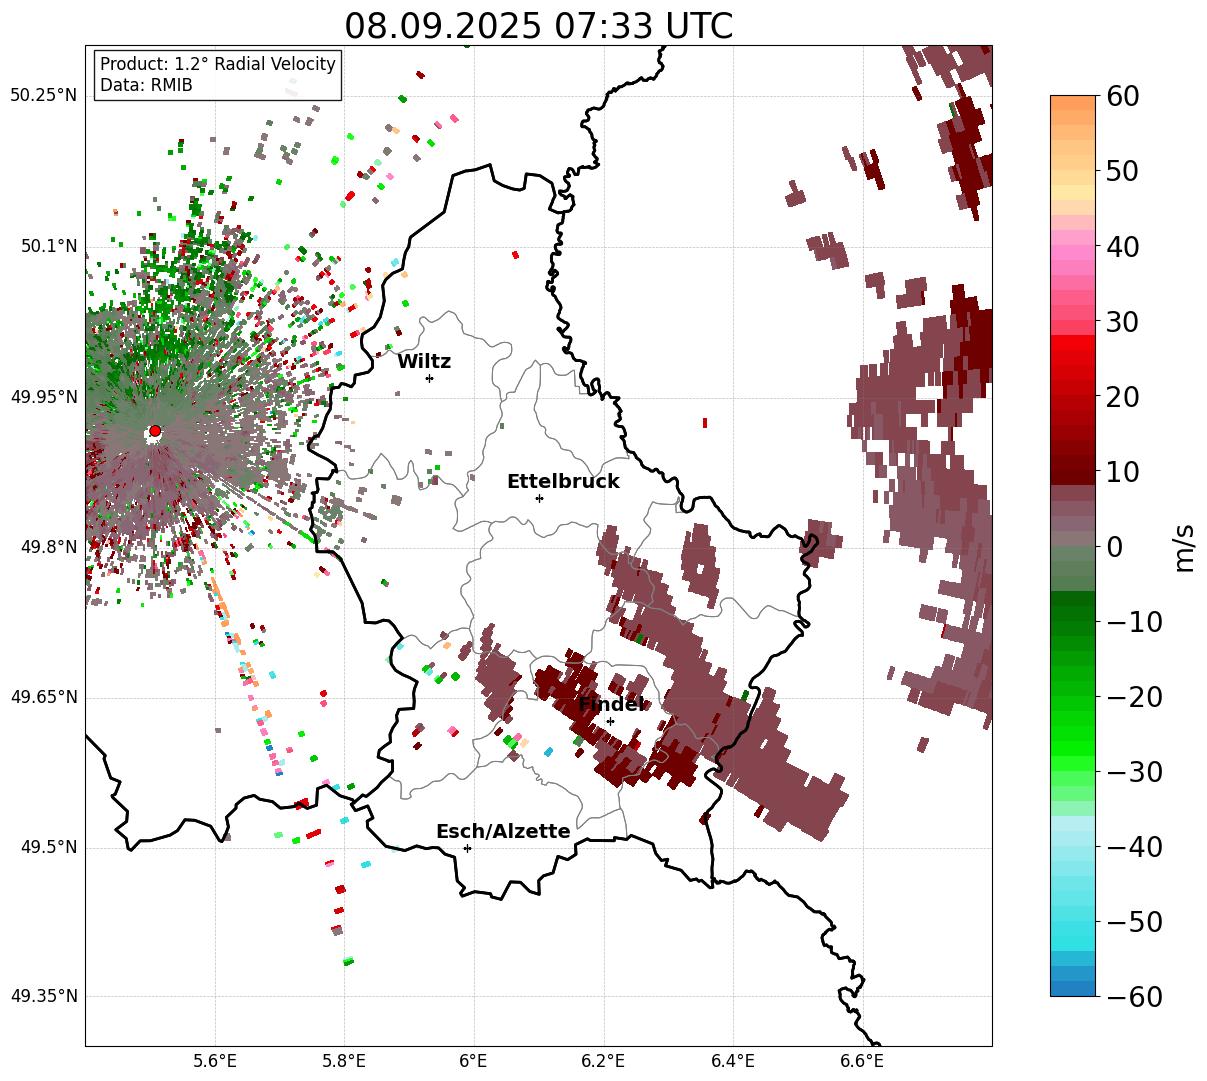Click the cross marker under Esch/Alzette
This screenshot has width=1207, height=1081.
click(x=467, y=848)
